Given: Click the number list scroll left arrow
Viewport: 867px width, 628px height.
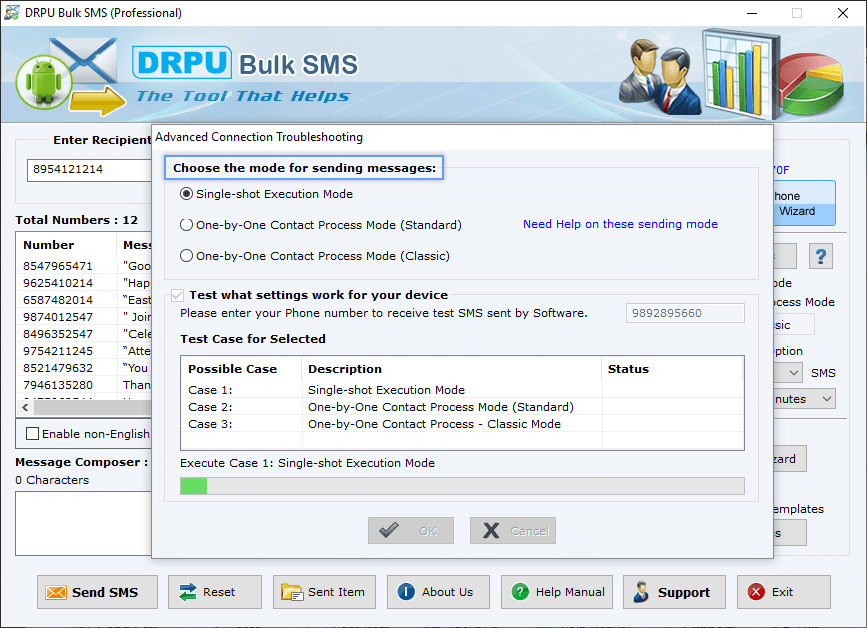Looking at the screenshot, I should coord(25,407).
